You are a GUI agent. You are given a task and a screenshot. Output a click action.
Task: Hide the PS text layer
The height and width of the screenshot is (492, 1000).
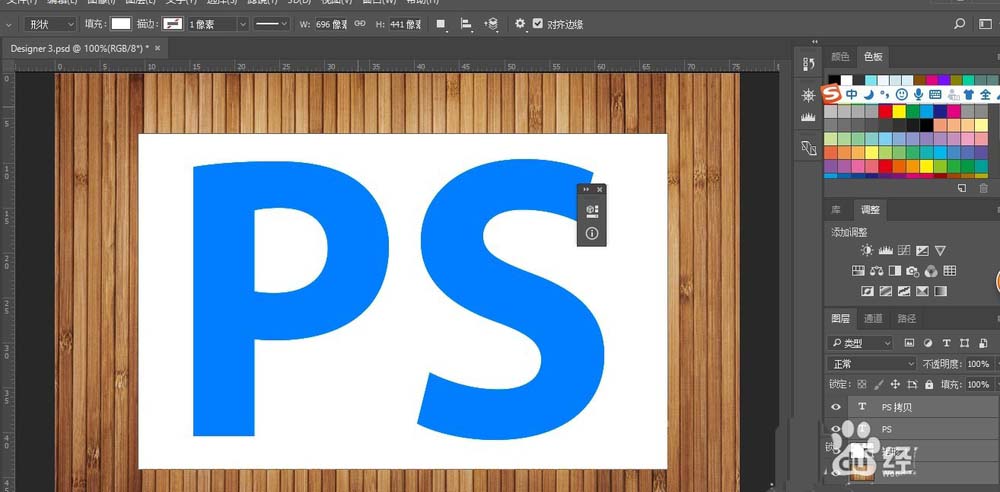click(835, 429)
